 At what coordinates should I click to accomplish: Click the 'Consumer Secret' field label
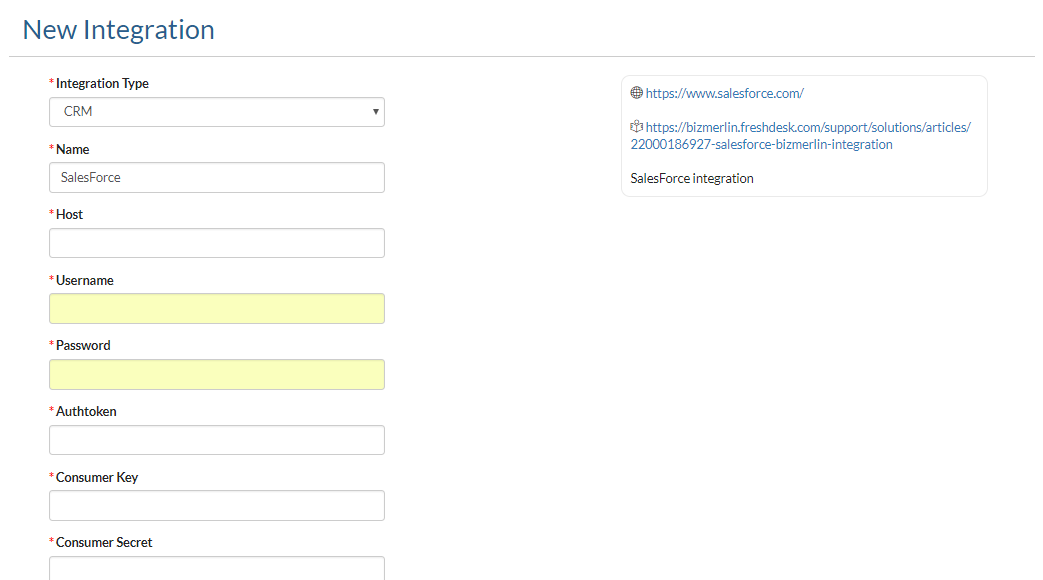104,542
